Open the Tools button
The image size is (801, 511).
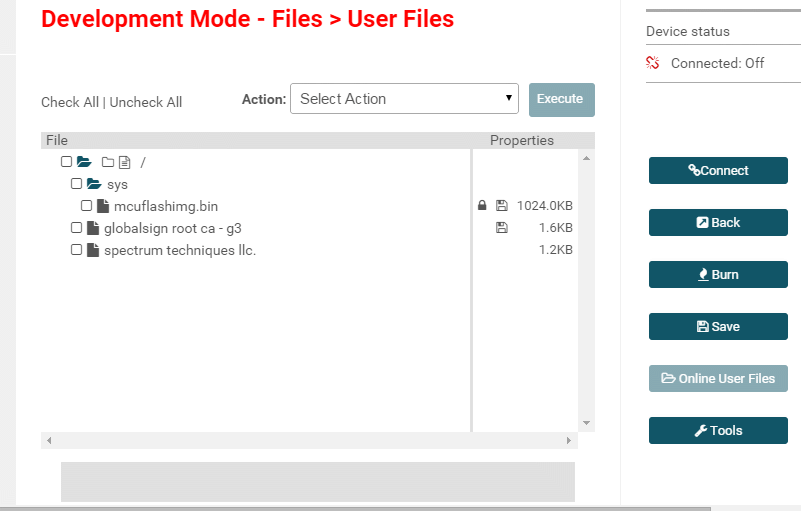pos(718,431)
